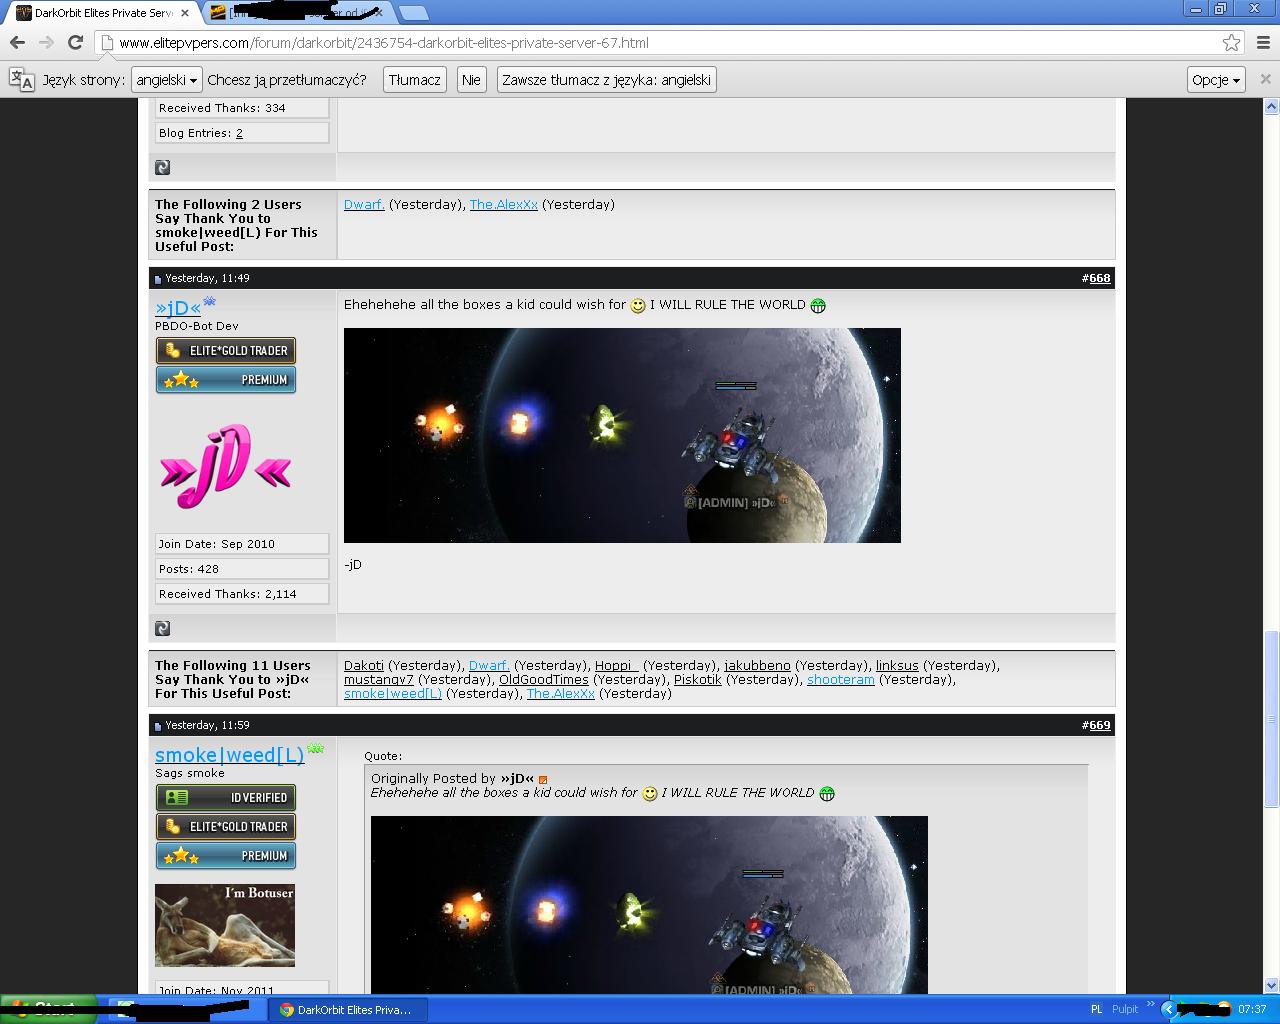Image resolution: width=1280 pixels, height=1024 pixels.
Task: Click the post icon beside Yesterday, 11:49
Action: coord(158,279)
